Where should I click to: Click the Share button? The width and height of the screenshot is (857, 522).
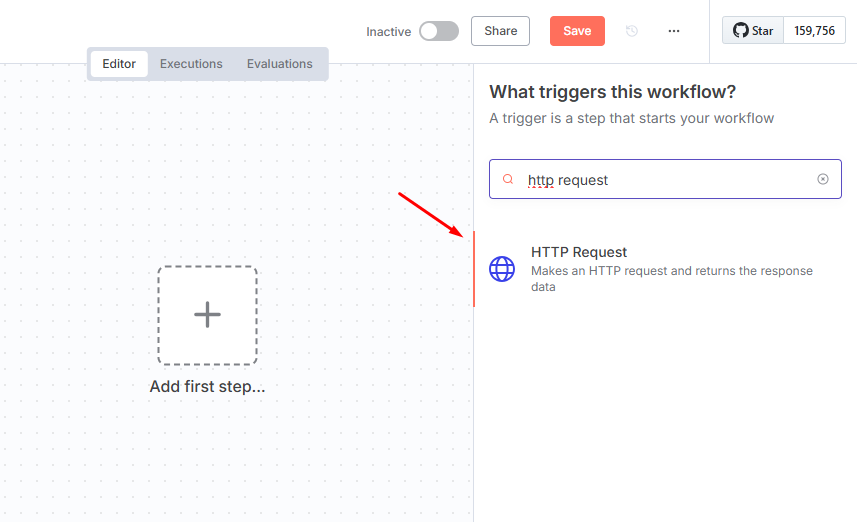click(500, 31)
